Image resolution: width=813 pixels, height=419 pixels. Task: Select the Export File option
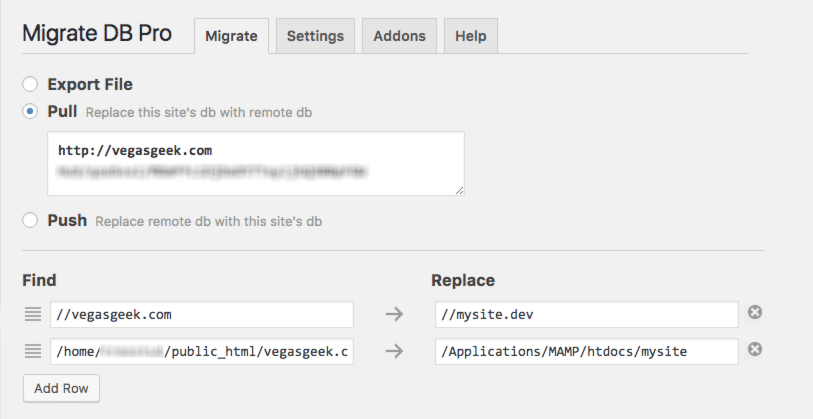coord(31,85)
